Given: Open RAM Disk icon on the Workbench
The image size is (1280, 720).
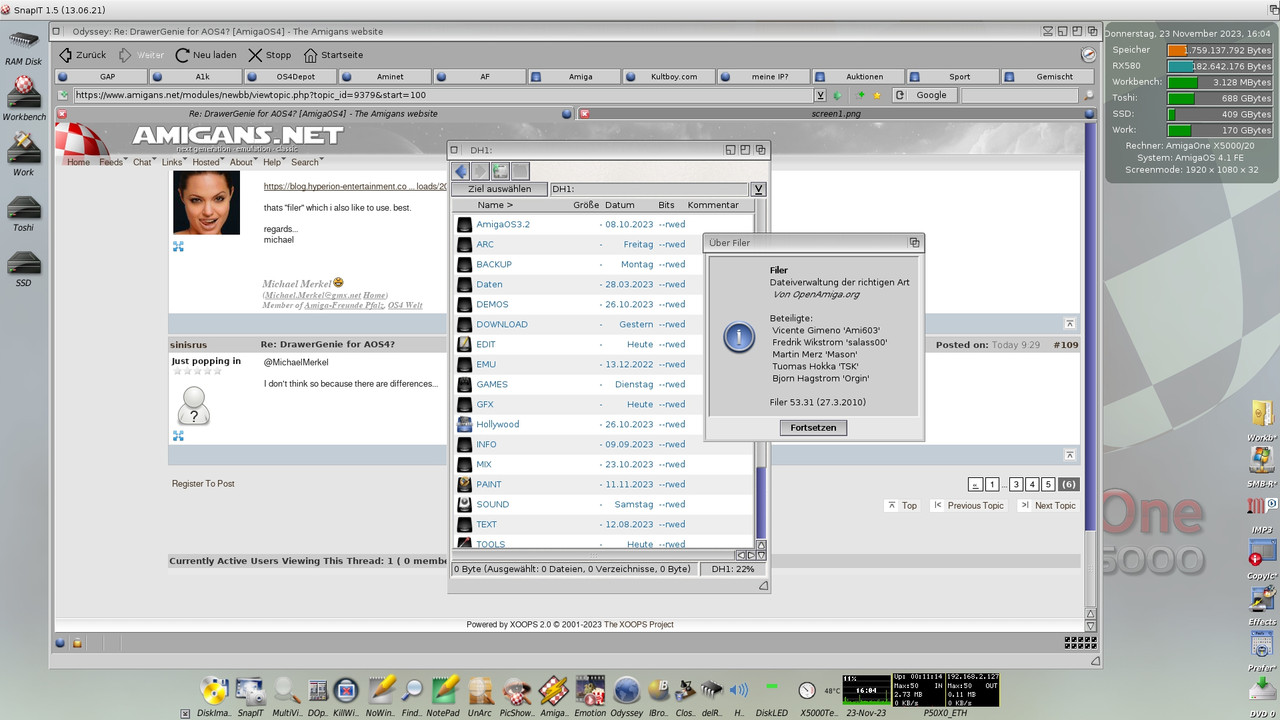Looking at the screenshot, I should [x=23, y=48].
